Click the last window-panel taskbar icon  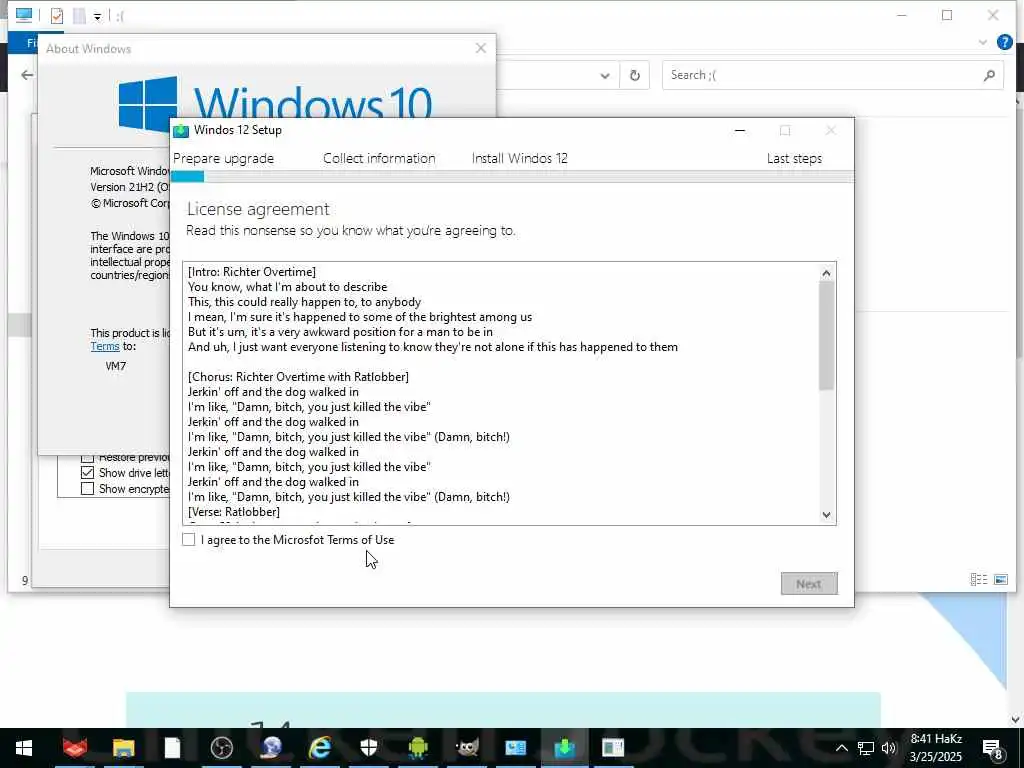coord(613,747)
